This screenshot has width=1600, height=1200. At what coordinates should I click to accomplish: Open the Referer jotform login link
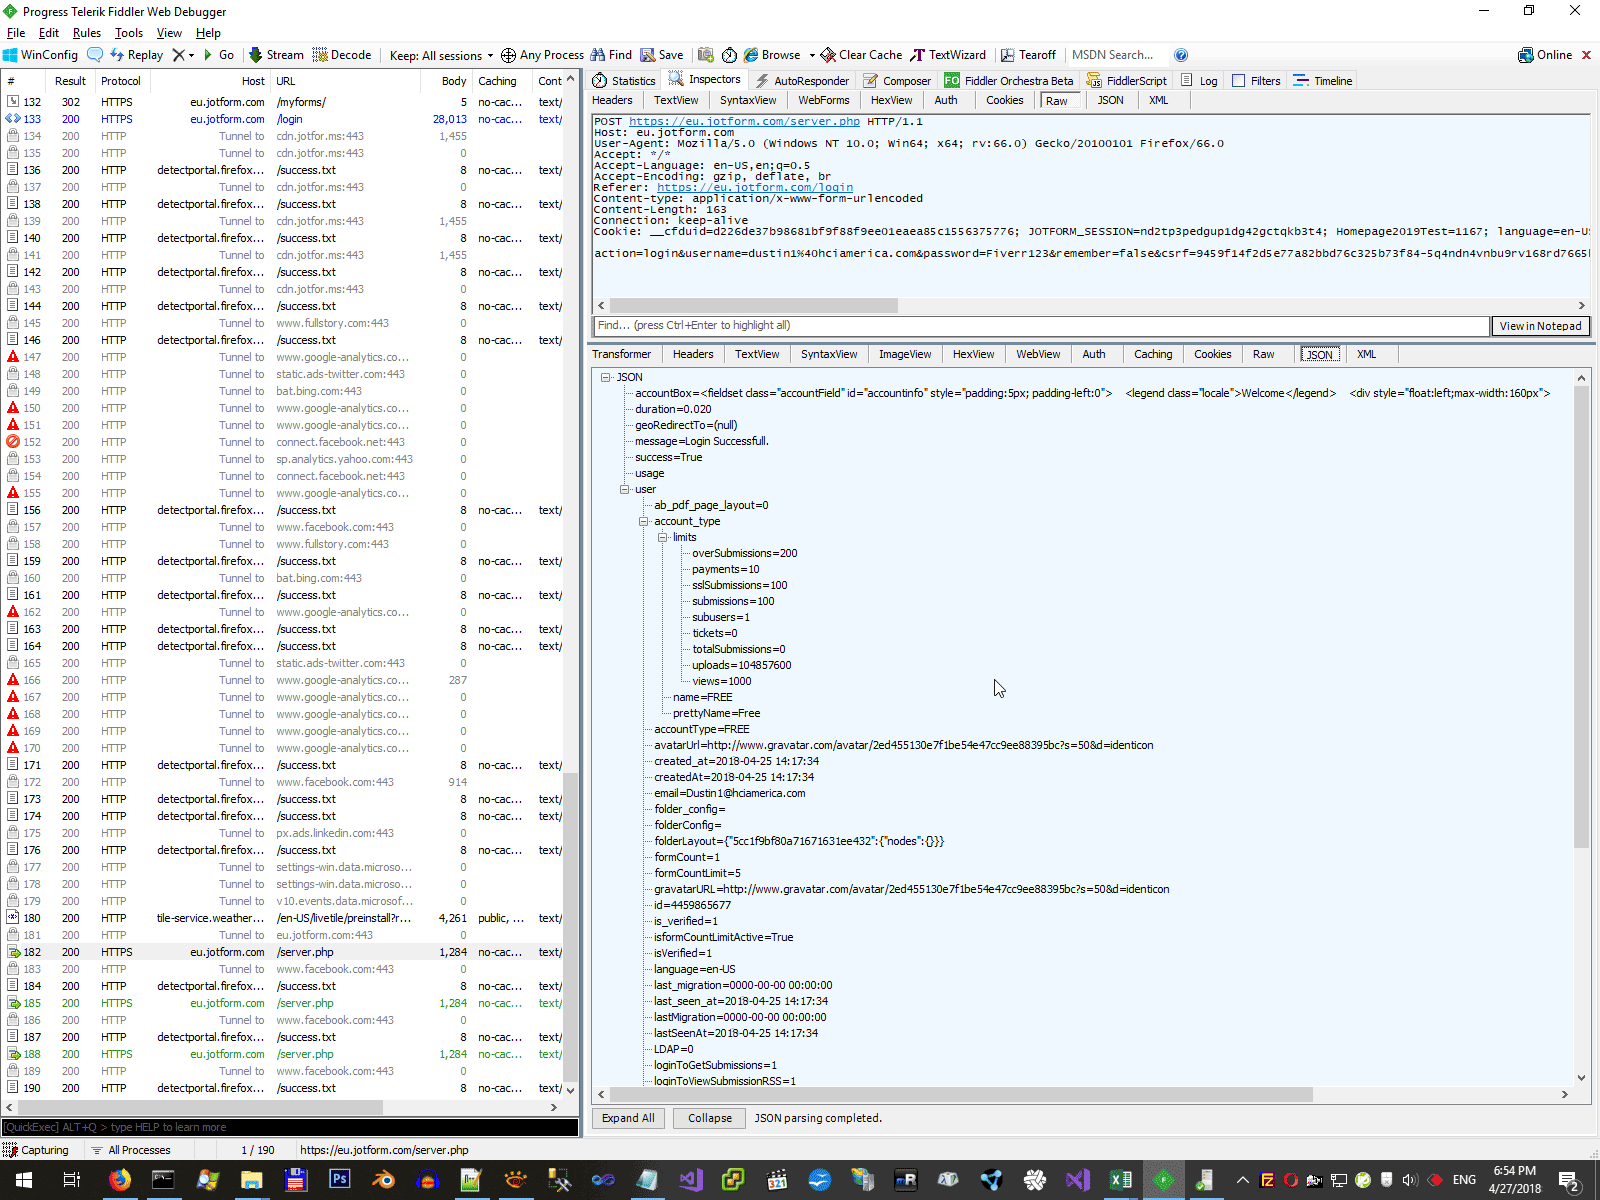[x=755, y=187]
